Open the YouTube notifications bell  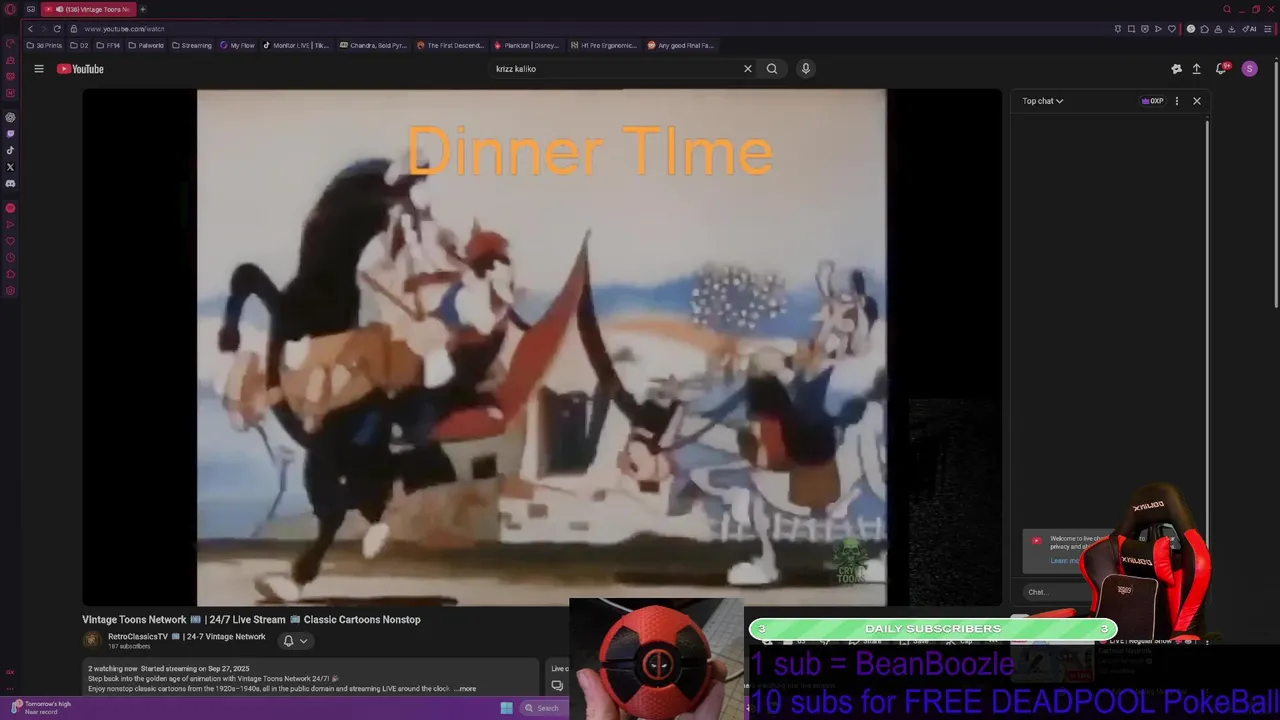(x=1221, y=69)
